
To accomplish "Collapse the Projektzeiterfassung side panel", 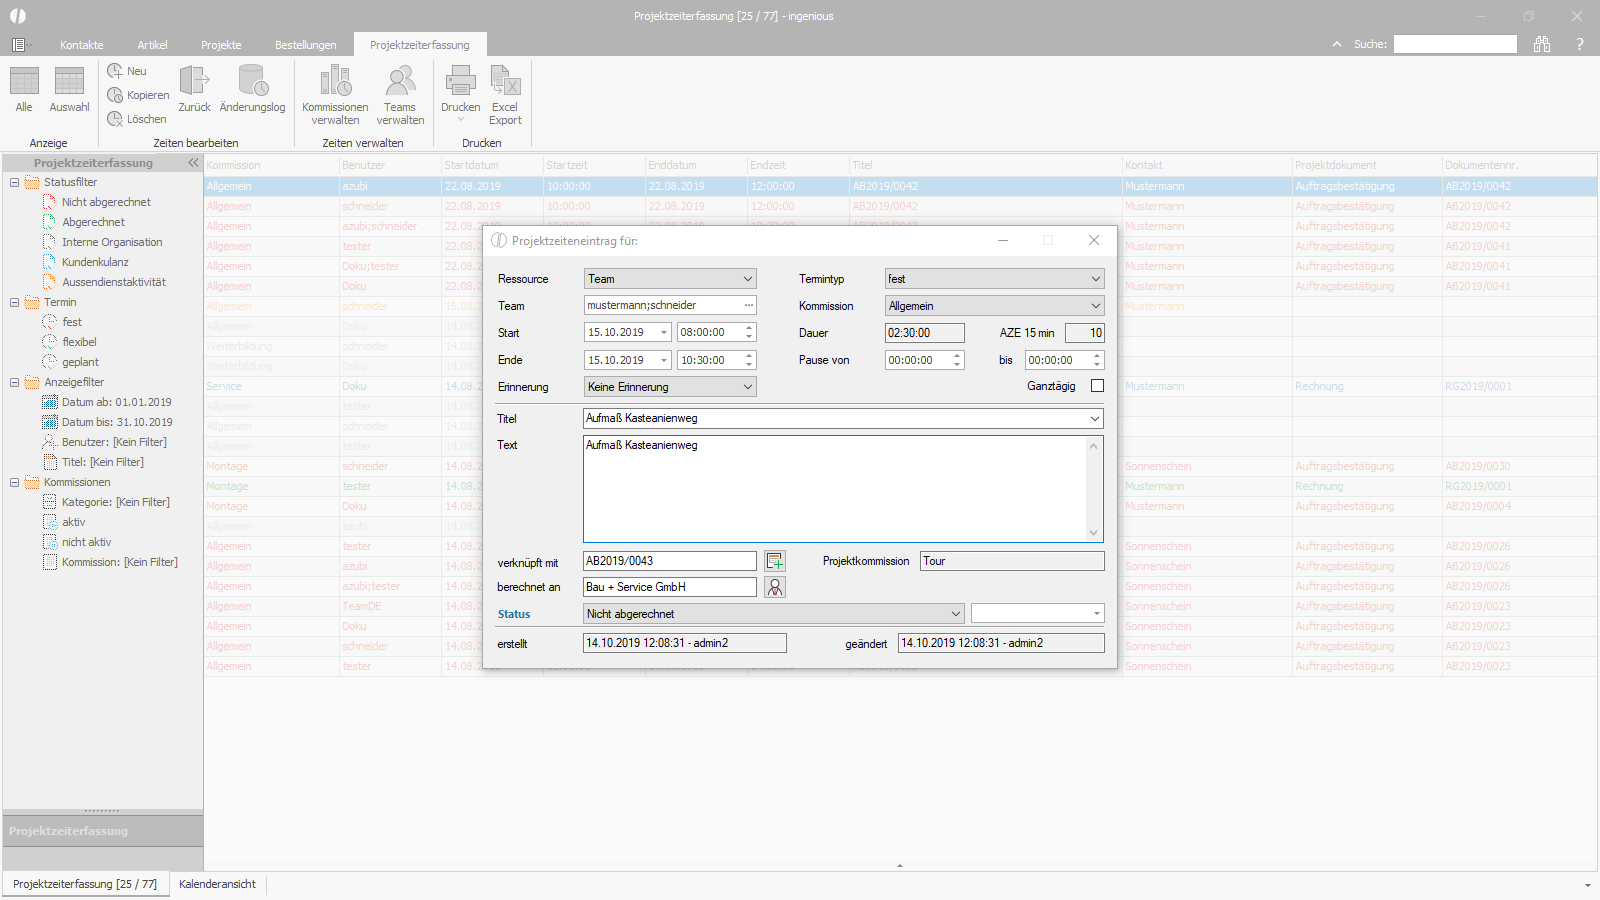I will (193, 163).
